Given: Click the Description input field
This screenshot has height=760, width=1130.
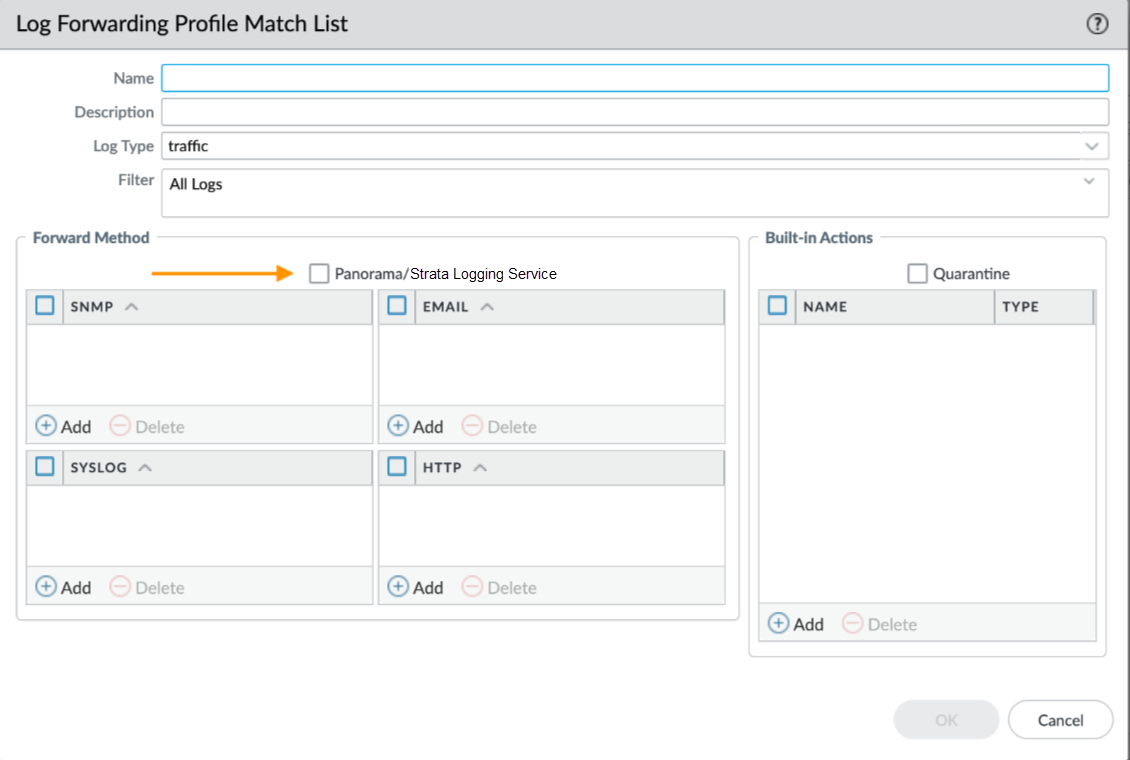Looking at the screenshot, I should (x=635, y=112).
